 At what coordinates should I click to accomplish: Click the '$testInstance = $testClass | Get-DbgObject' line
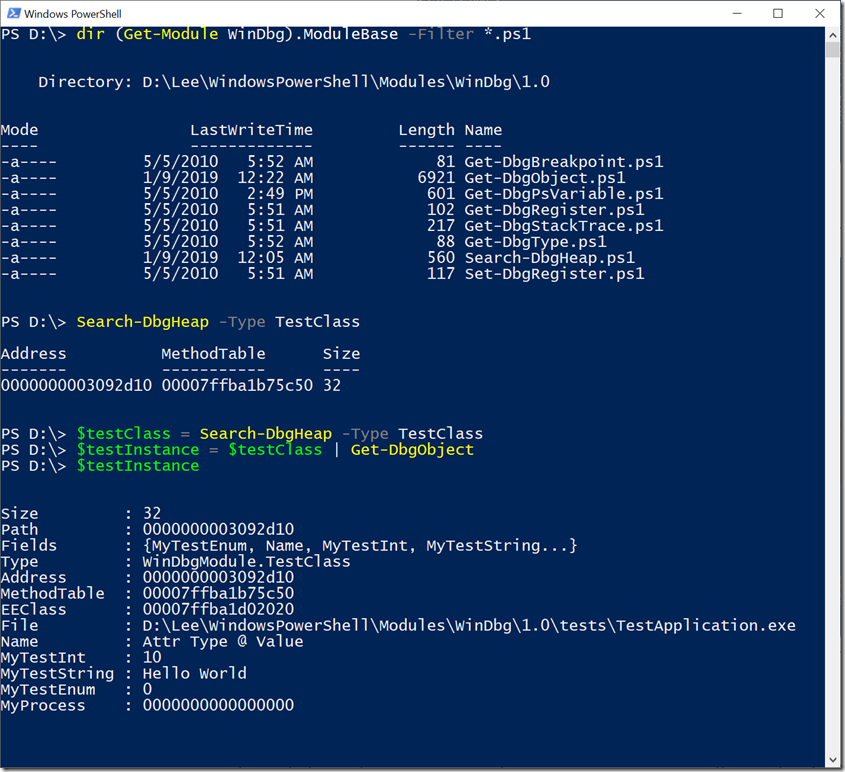click(x=237, y=450)
